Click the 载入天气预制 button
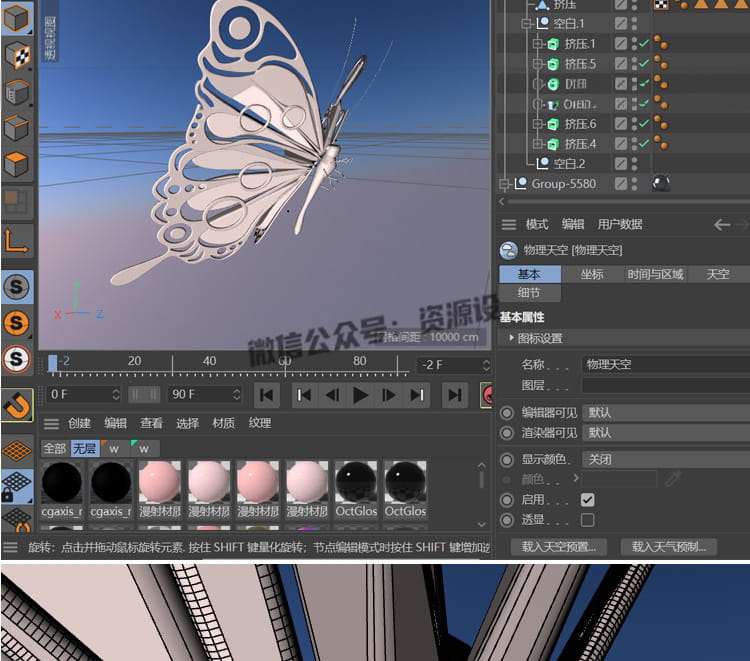This screenshot has width=750, height=661. pyautogui.click(x=668, y=547)
